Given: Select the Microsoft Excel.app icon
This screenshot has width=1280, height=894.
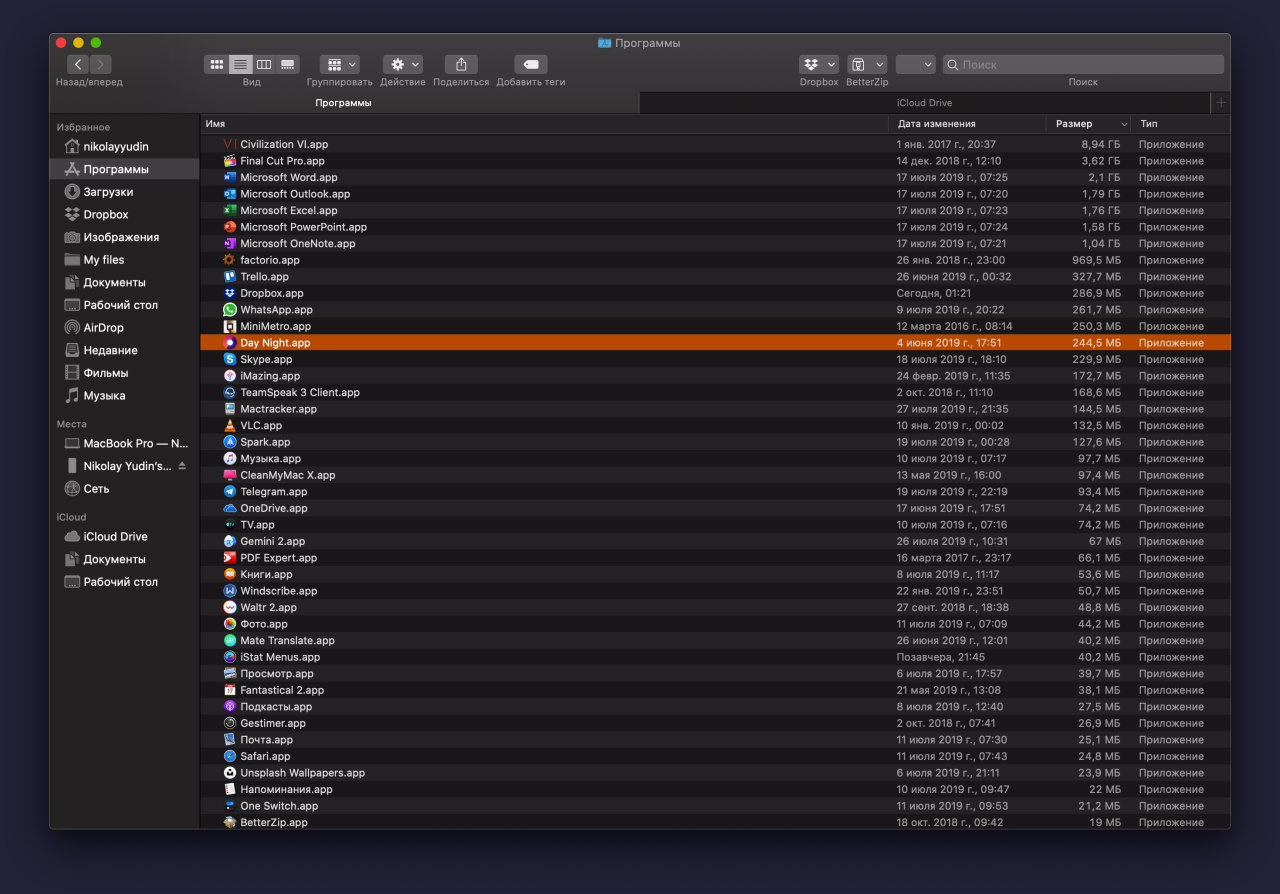Looking at the screenshot, I should (230, 210).
